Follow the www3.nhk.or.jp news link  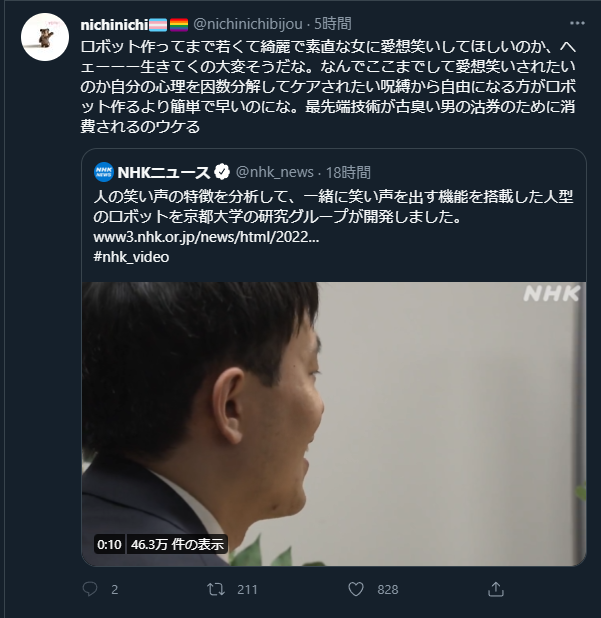pos(206,237)
